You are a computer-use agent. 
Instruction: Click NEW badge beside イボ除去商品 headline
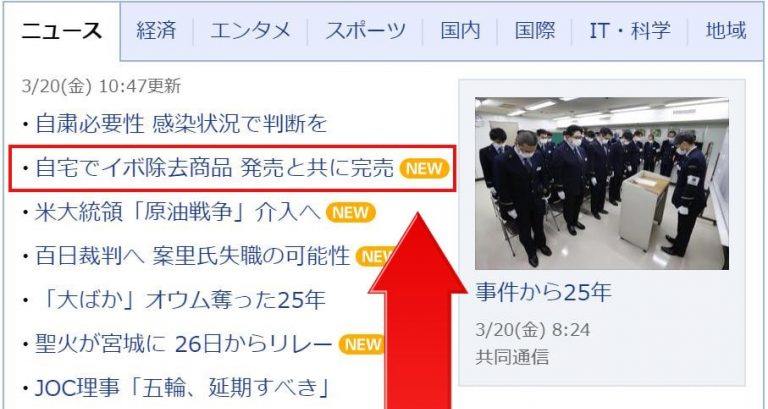424,168
